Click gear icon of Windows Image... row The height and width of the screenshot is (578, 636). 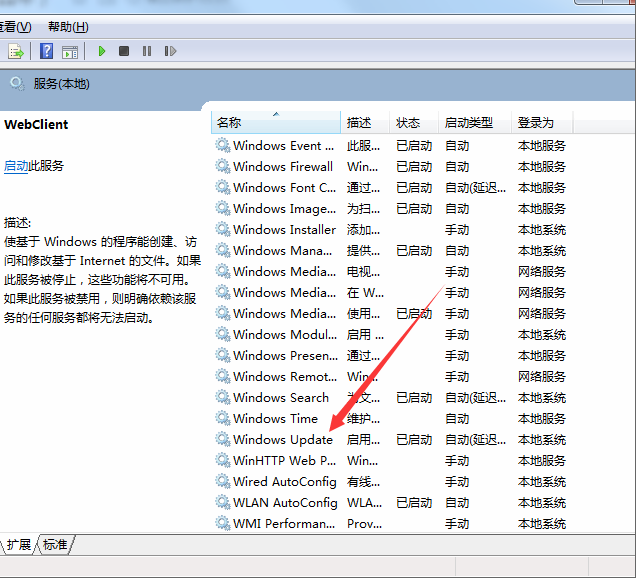point(223,208)
